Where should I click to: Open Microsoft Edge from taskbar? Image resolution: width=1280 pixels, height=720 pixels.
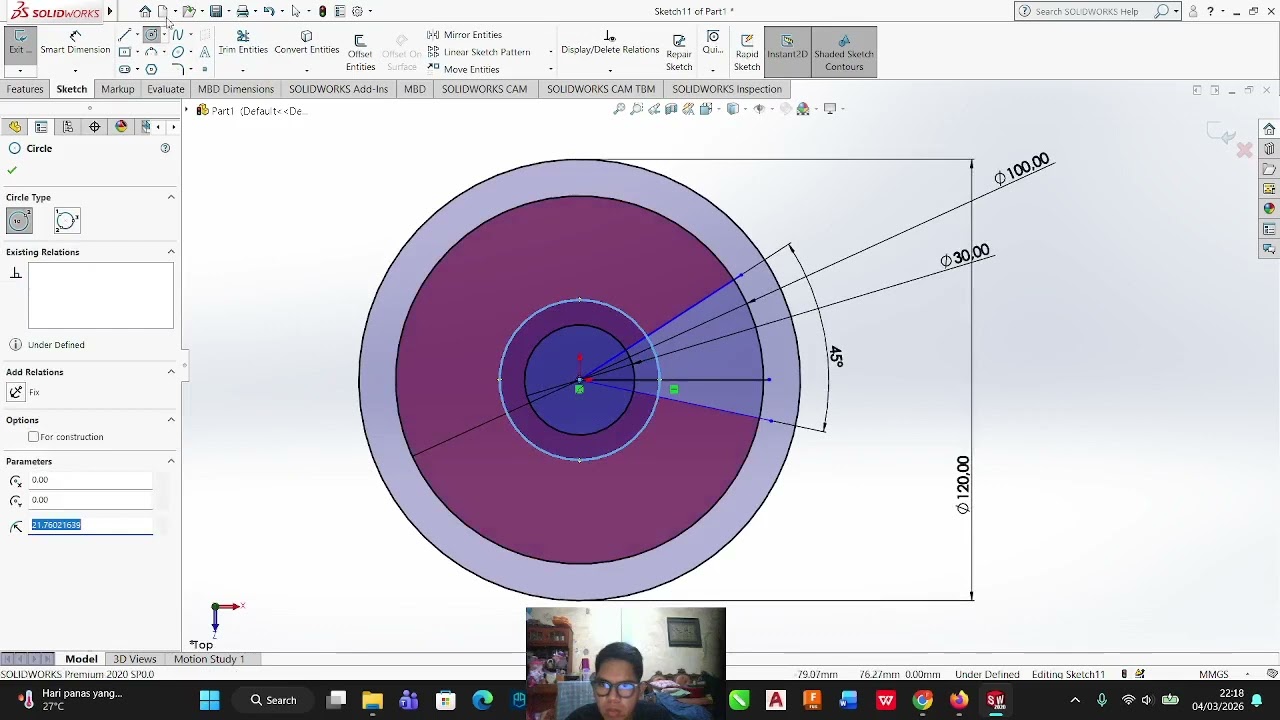tap(482, 700)
